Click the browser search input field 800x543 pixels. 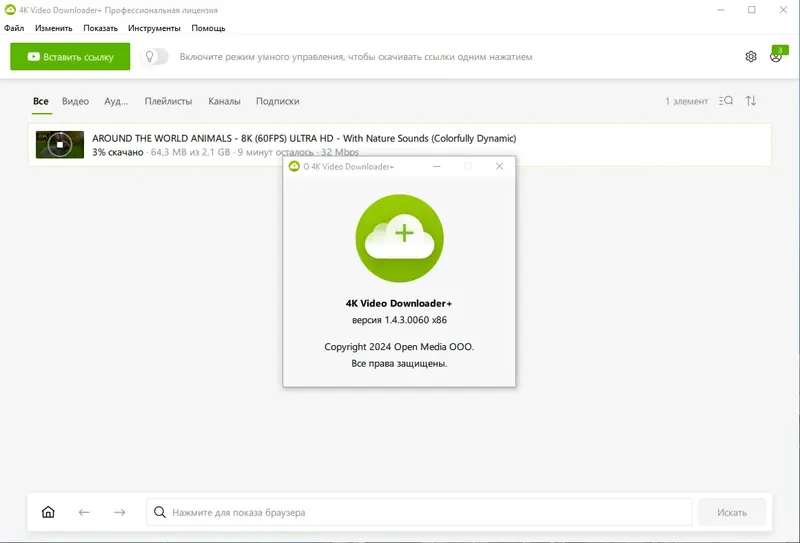coord(419,512)
